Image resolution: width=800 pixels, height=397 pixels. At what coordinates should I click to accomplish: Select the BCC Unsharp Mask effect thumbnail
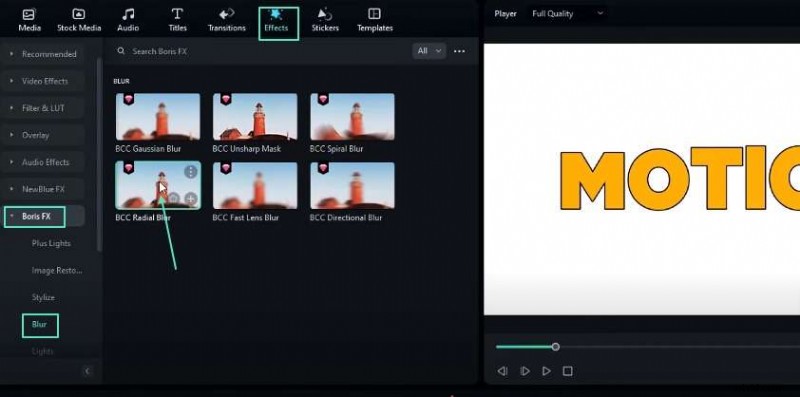tap(255, 116)
